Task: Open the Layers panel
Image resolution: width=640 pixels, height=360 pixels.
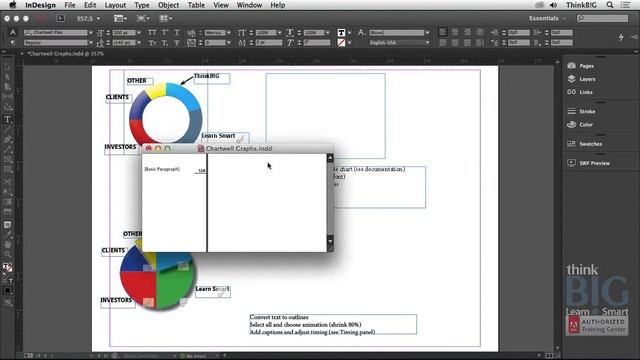Action: tap(582, 79)
